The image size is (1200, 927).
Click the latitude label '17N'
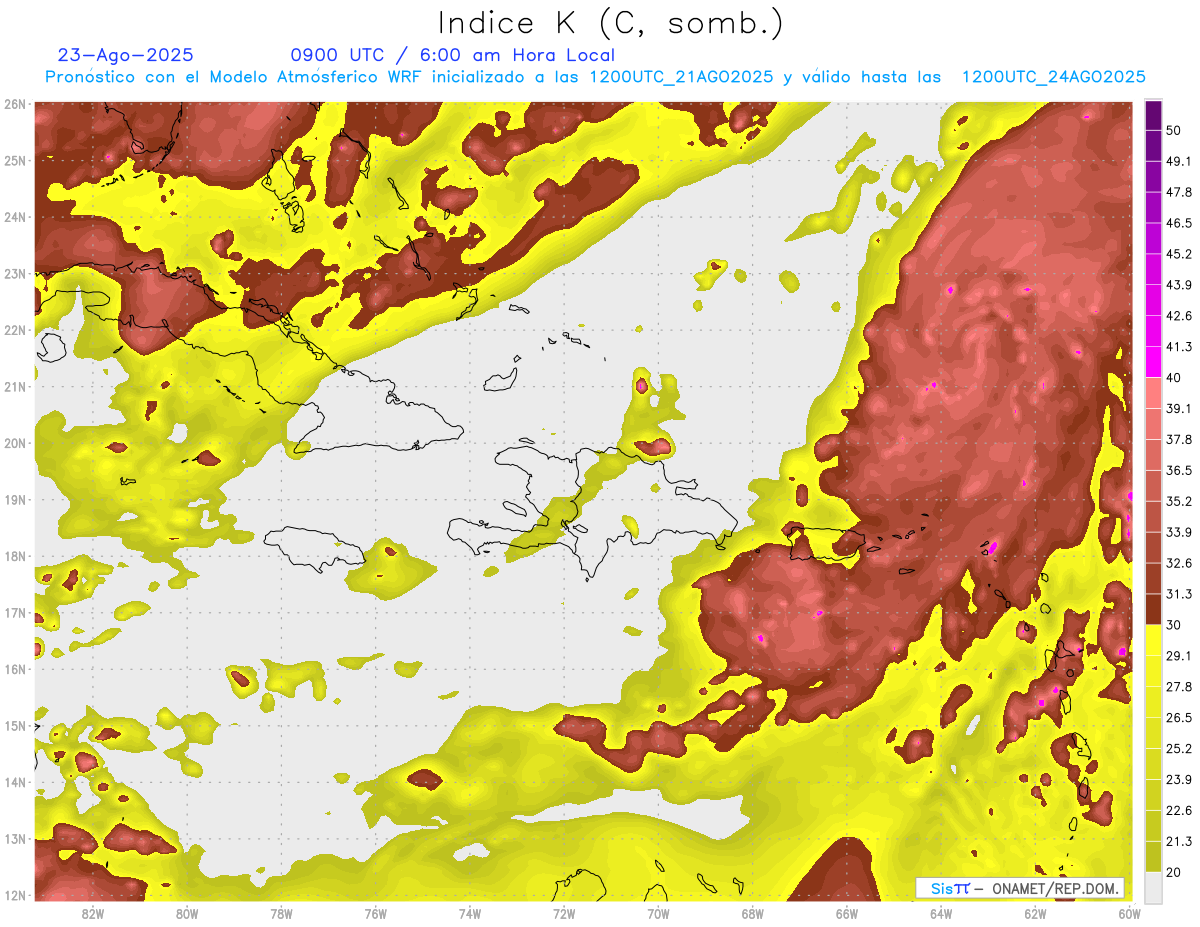[15, 613]
